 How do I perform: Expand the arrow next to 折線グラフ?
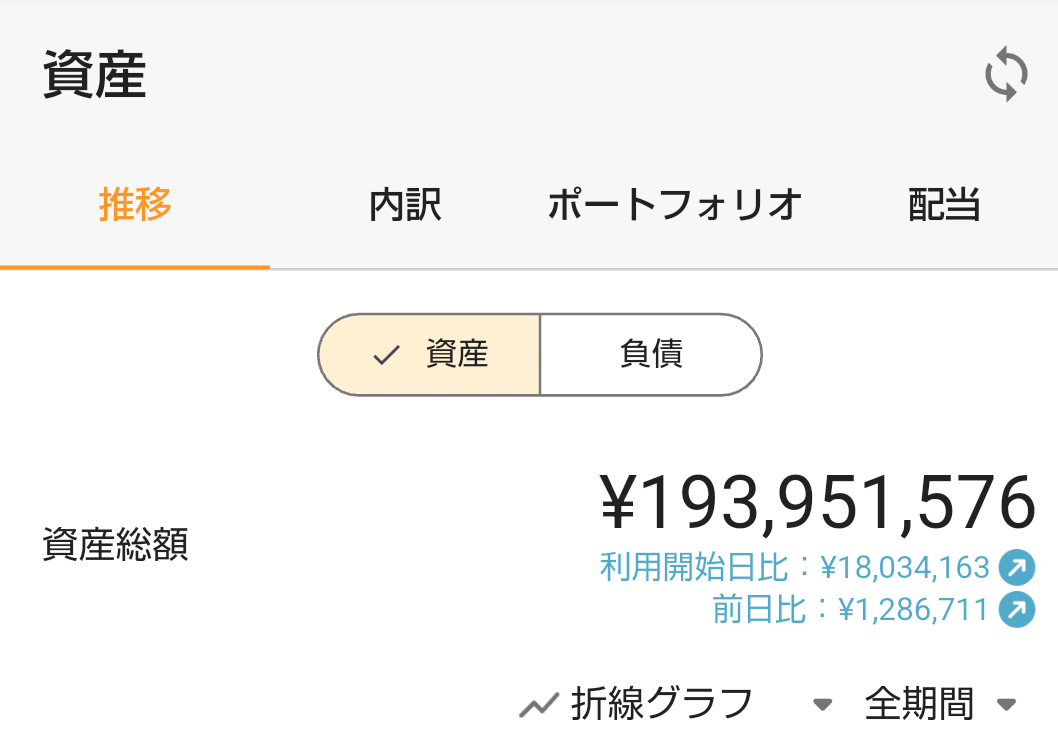[x=822, y=705]
